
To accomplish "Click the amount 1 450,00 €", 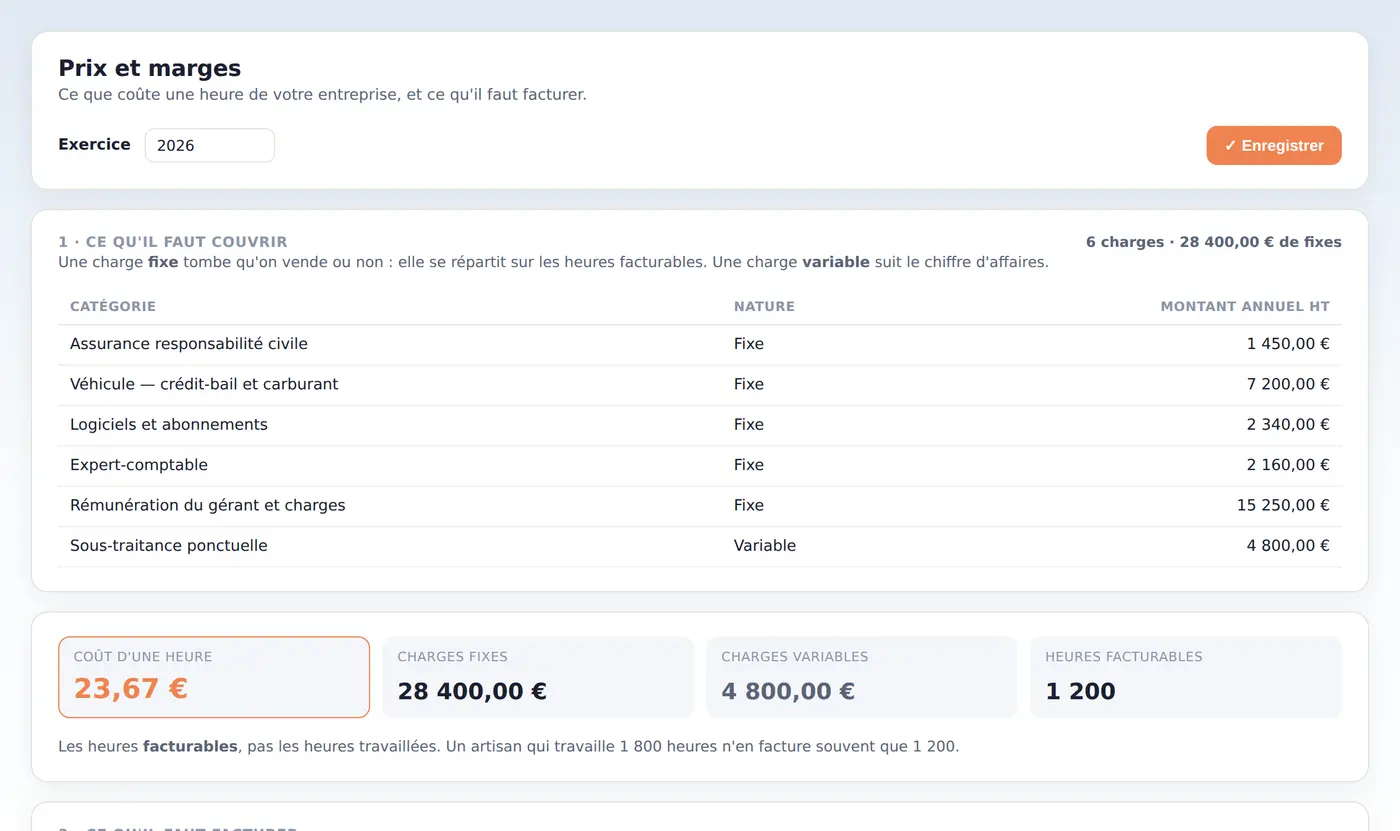I will coord(1288,344).
